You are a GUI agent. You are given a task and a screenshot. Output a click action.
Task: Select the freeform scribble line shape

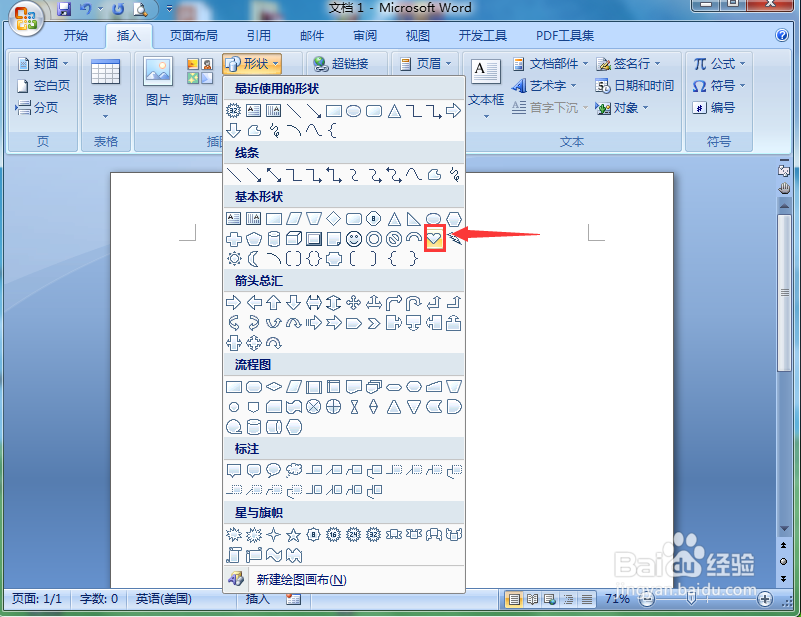coord(454,175)
